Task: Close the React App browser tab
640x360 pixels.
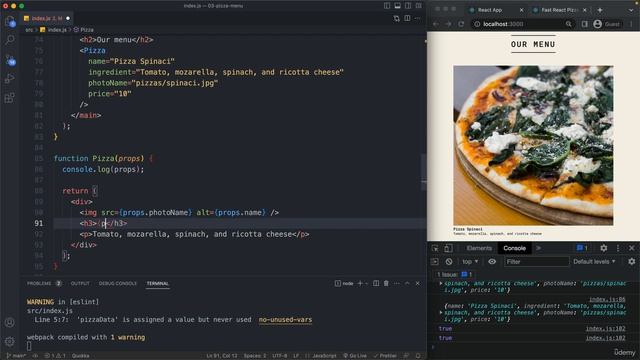Action: (x=521, y=10)
